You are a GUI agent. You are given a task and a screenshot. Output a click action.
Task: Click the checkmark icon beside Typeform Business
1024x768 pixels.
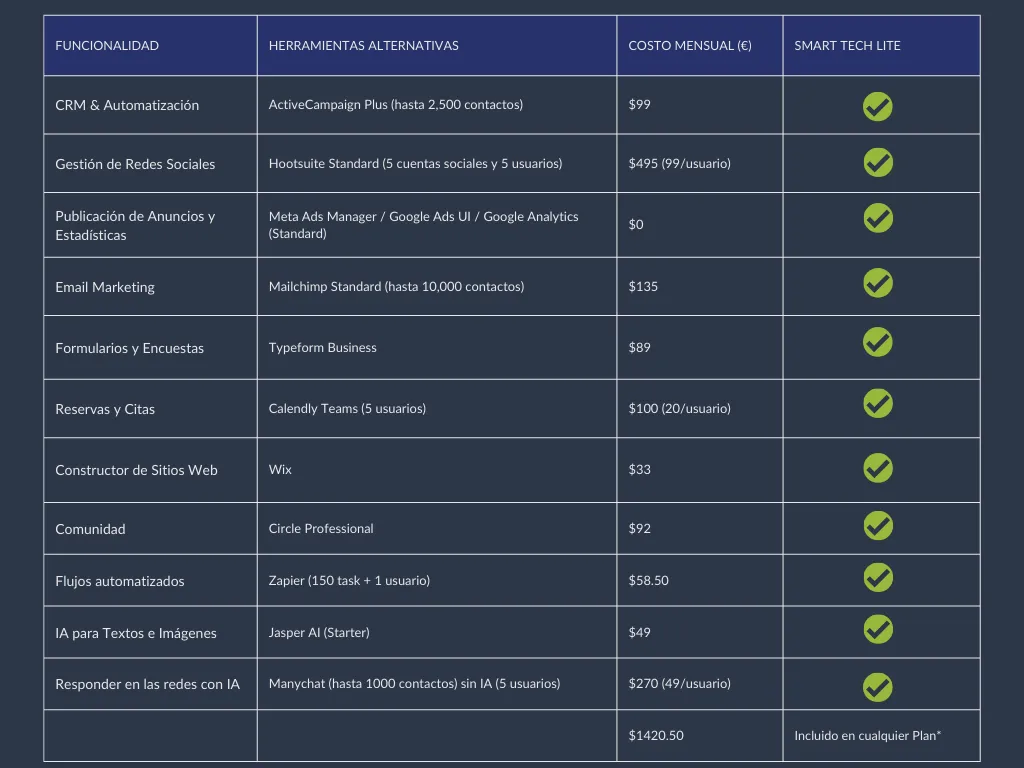pos(878,342)
